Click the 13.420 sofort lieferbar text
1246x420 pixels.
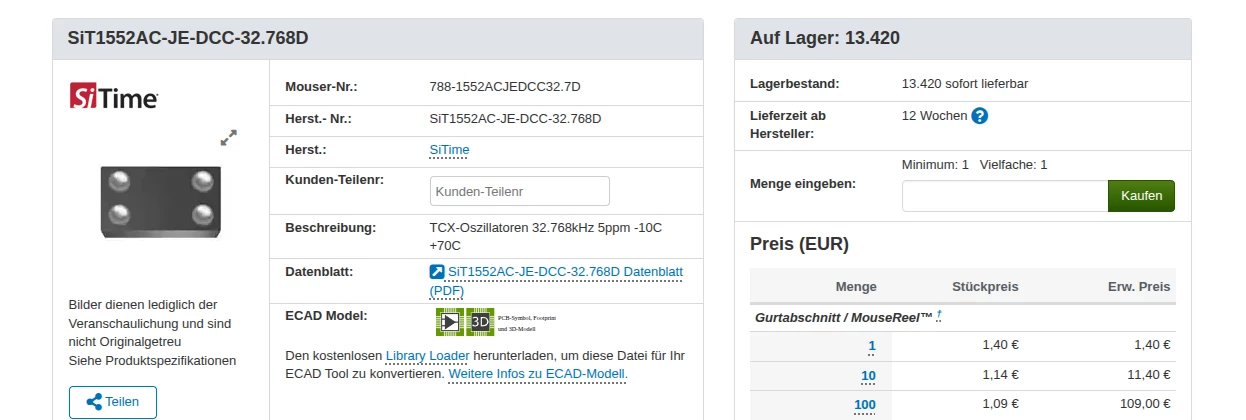[965, 83]
